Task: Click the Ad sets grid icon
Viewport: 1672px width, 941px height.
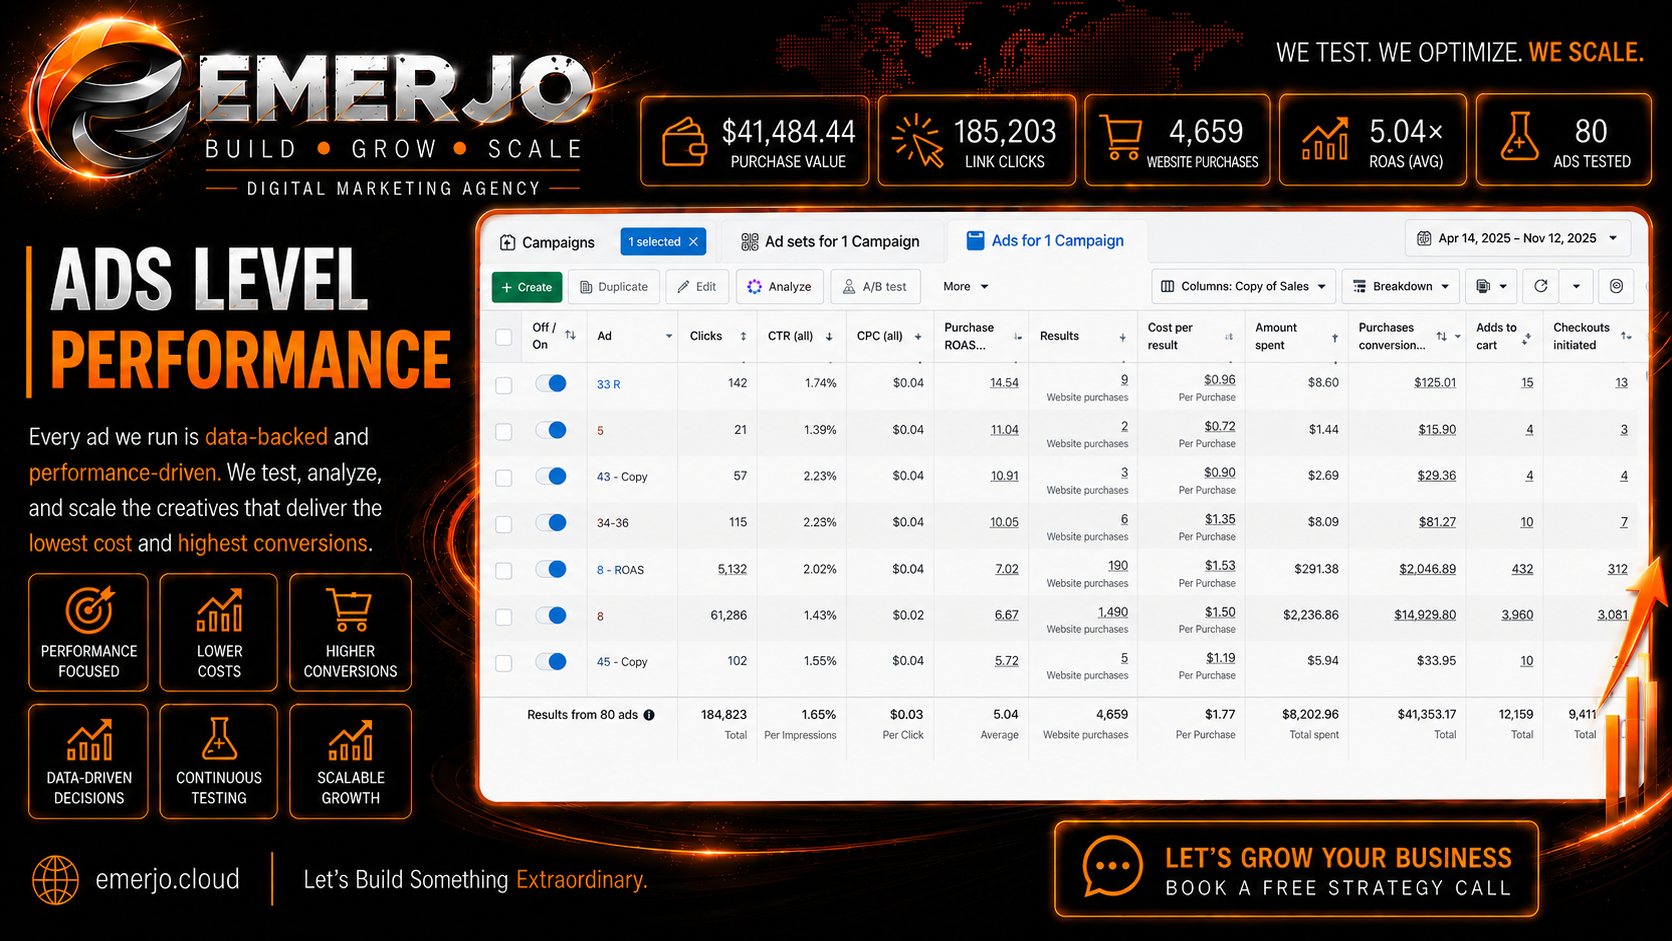Action: pyautogui.click(x=749, y=242)
